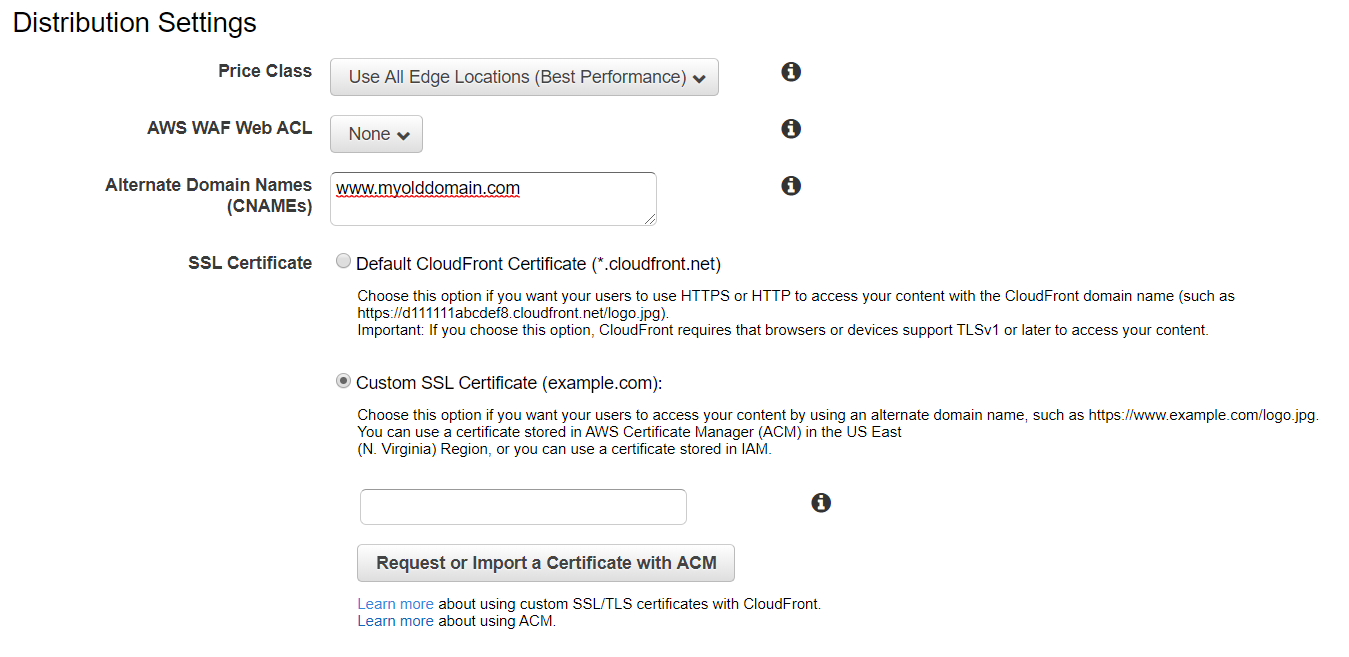Open Learn more about custom SSL/TLS certificates

(395, 603)
